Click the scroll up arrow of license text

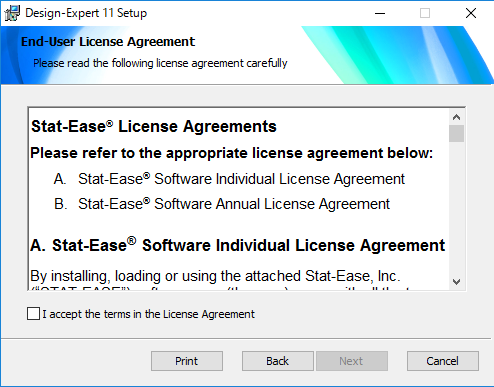(456, 117)
